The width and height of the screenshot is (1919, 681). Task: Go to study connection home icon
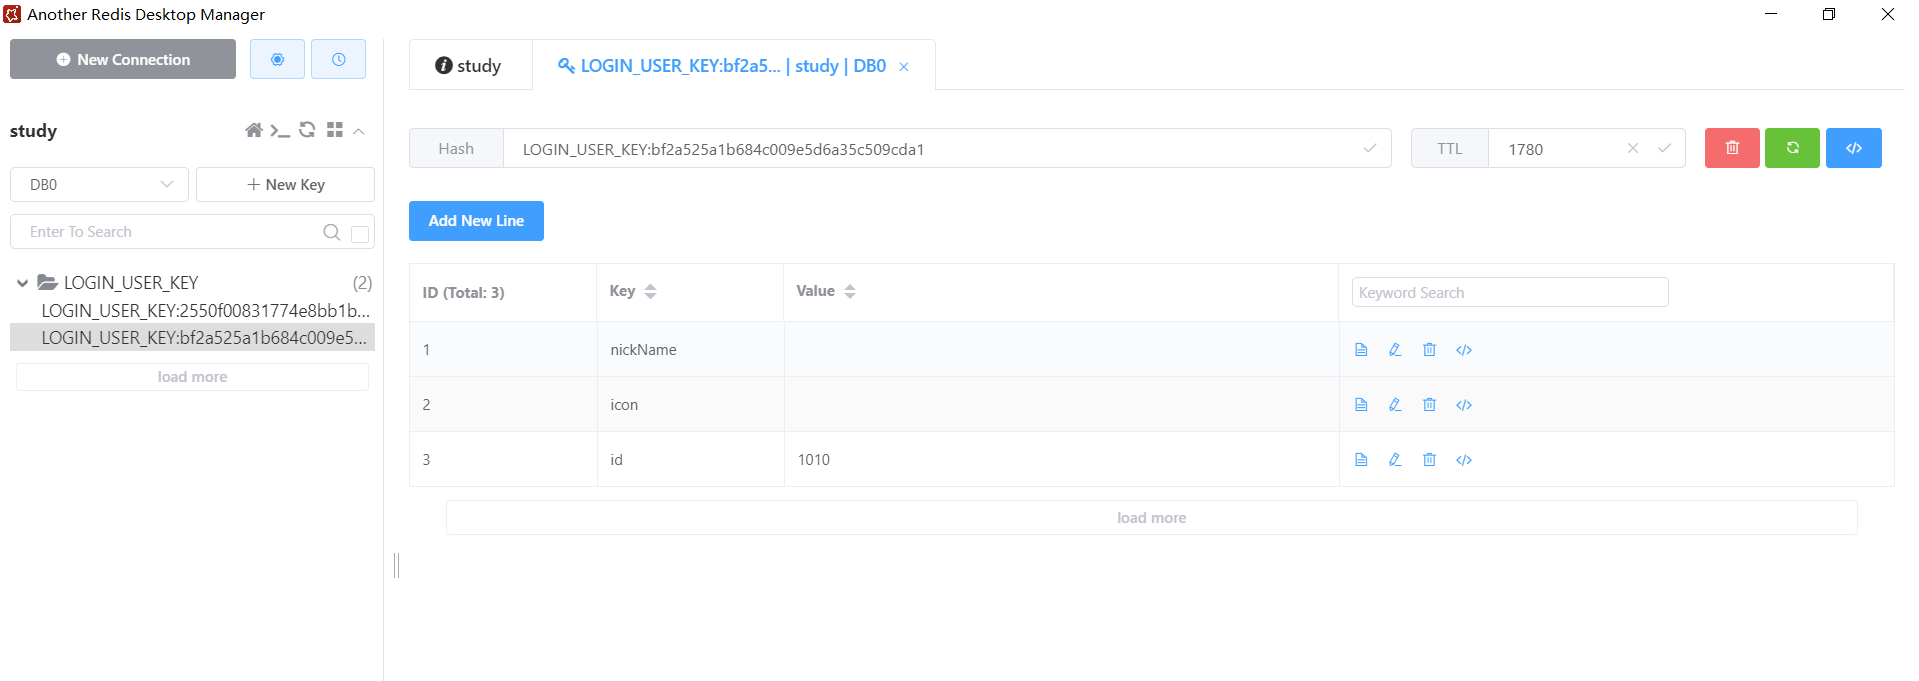254,130
